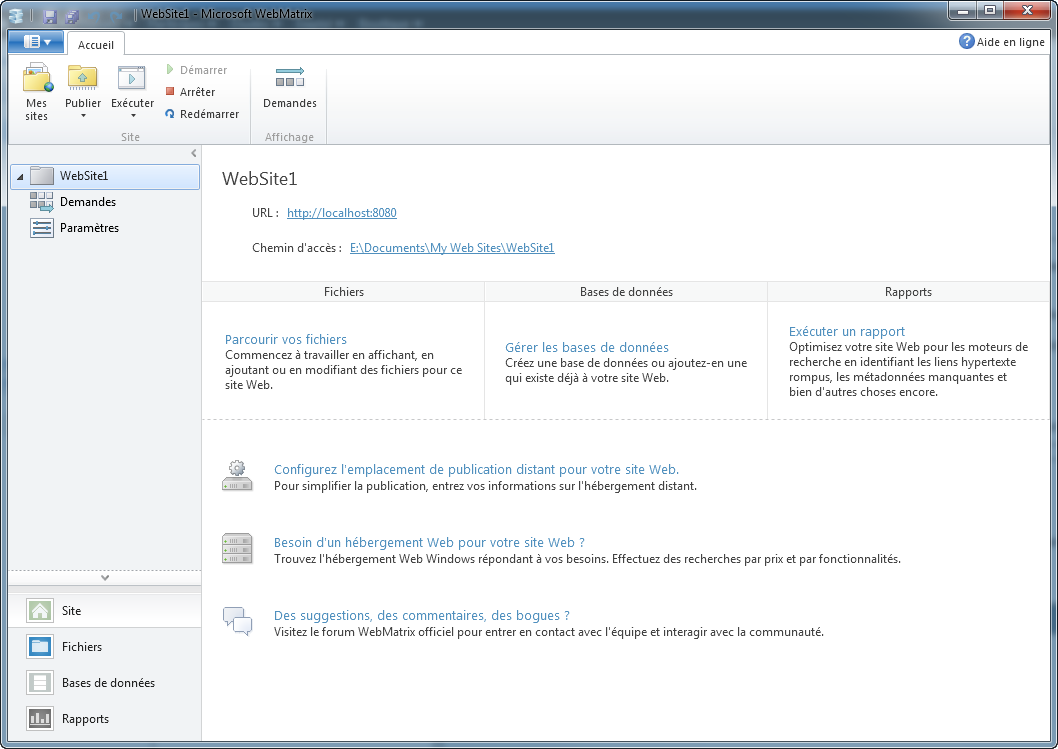This screenshot has width=1058, height=749.
Task: Open the http://localhost:8080 URL link
Action: 341,213
